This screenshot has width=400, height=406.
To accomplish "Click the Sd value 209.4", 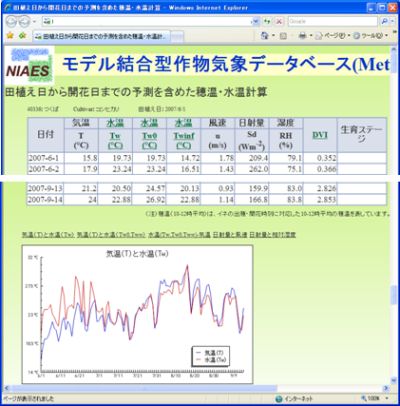I will coord(252,158).
